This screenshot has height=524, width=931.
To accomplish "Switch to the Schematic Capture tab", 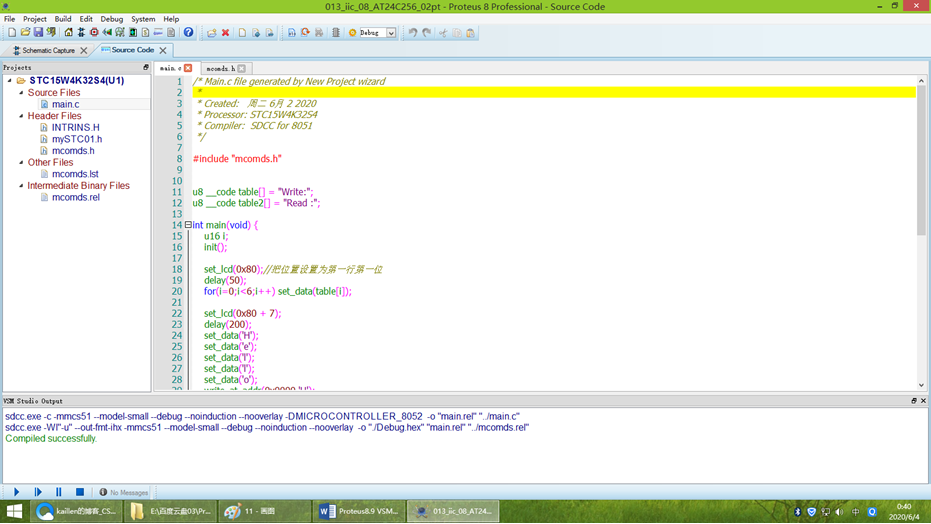I will [48, 50].
